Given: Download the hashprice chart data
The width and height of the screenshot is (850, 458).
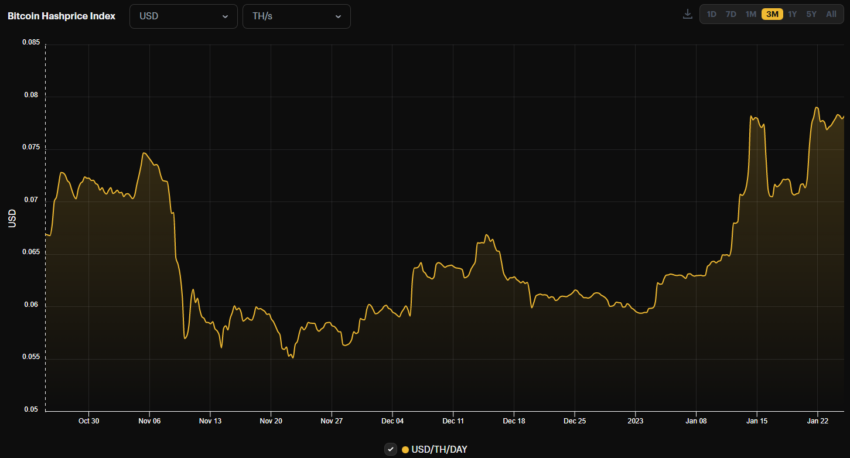Looking at the screenshot, I should pos(687,14).
